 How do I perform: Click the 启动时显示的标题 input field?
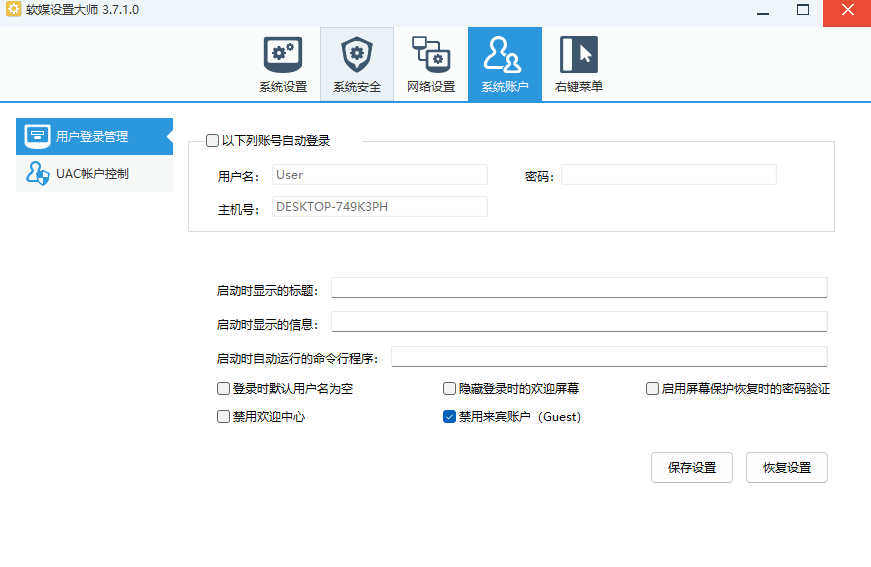click(579, 289)
